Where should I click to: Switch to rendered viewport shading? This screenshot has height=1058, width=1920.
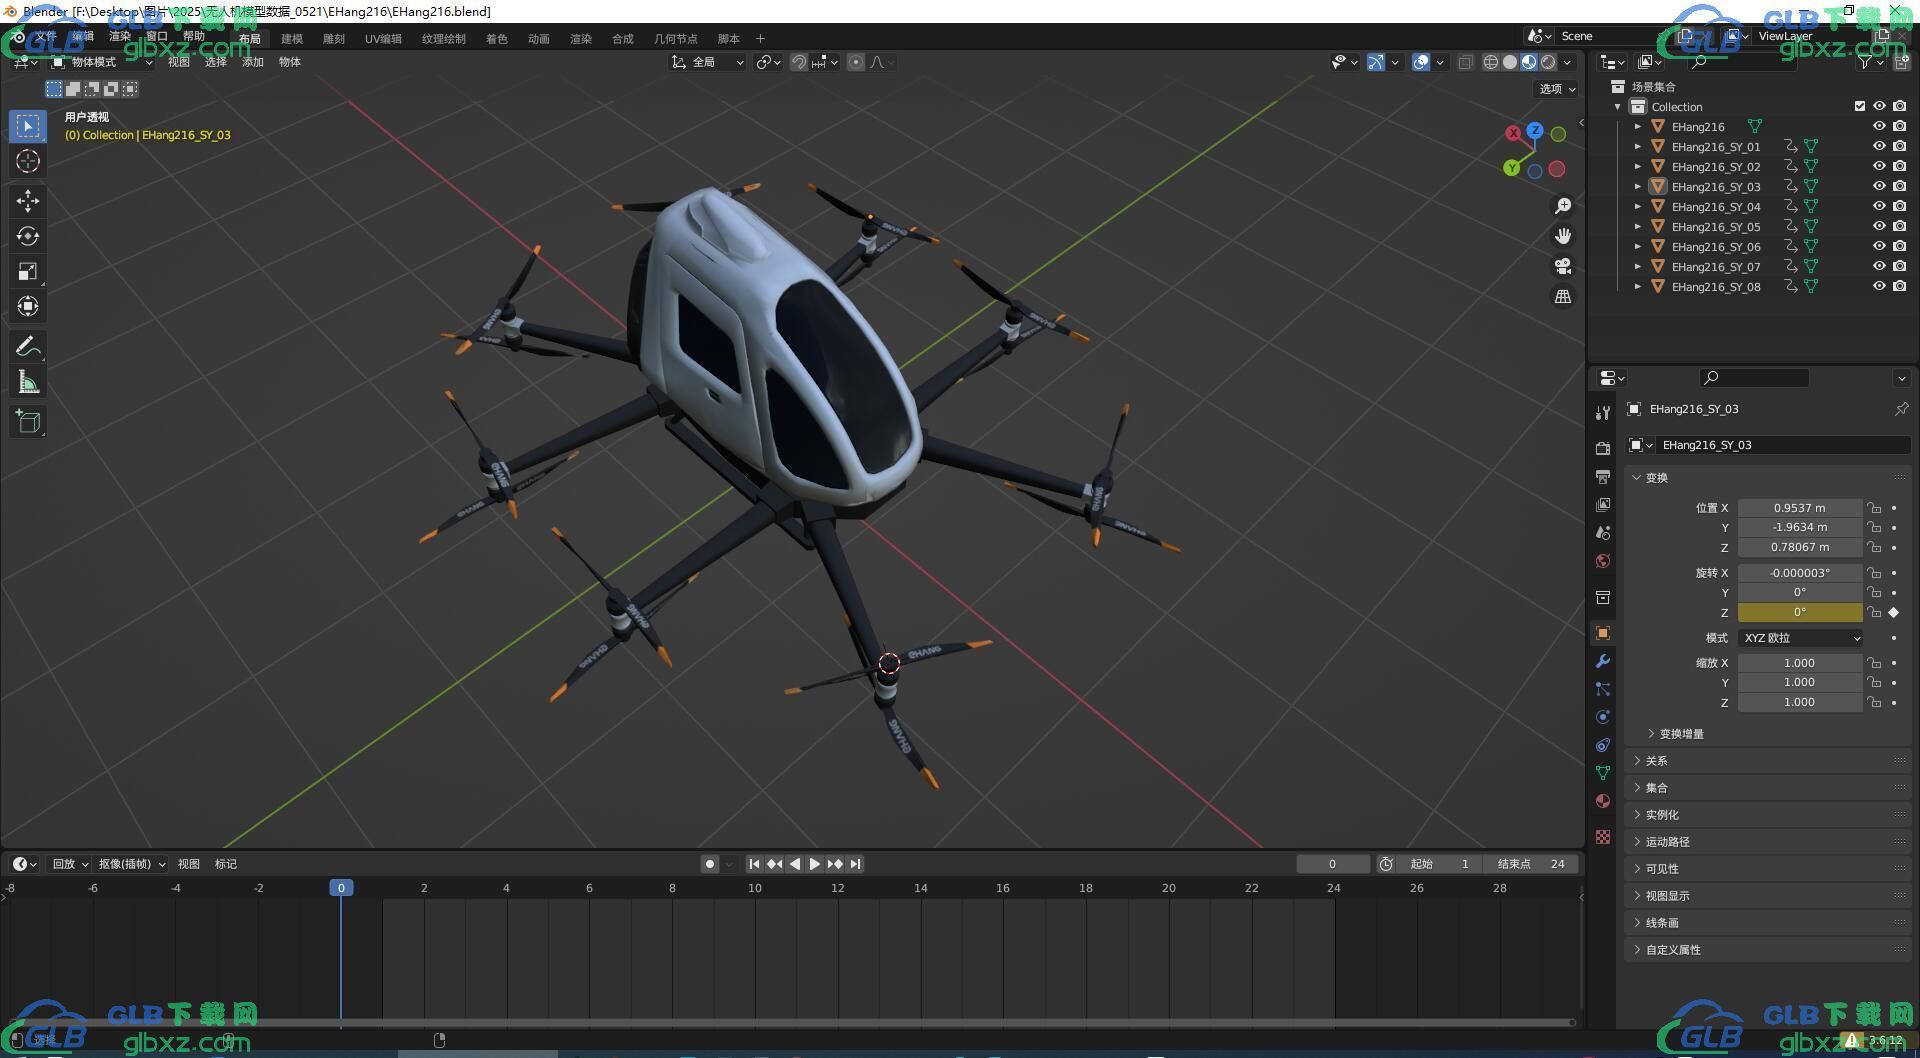click(x=1548, y=62)
